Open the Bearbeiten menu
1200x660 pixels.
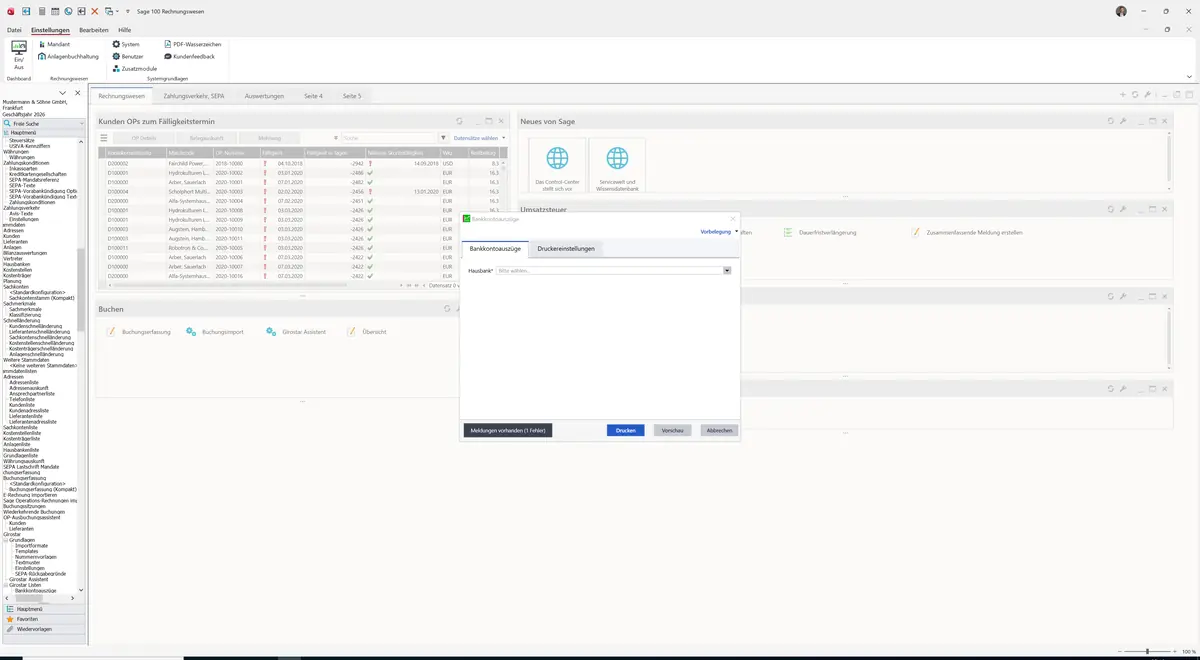94,30
